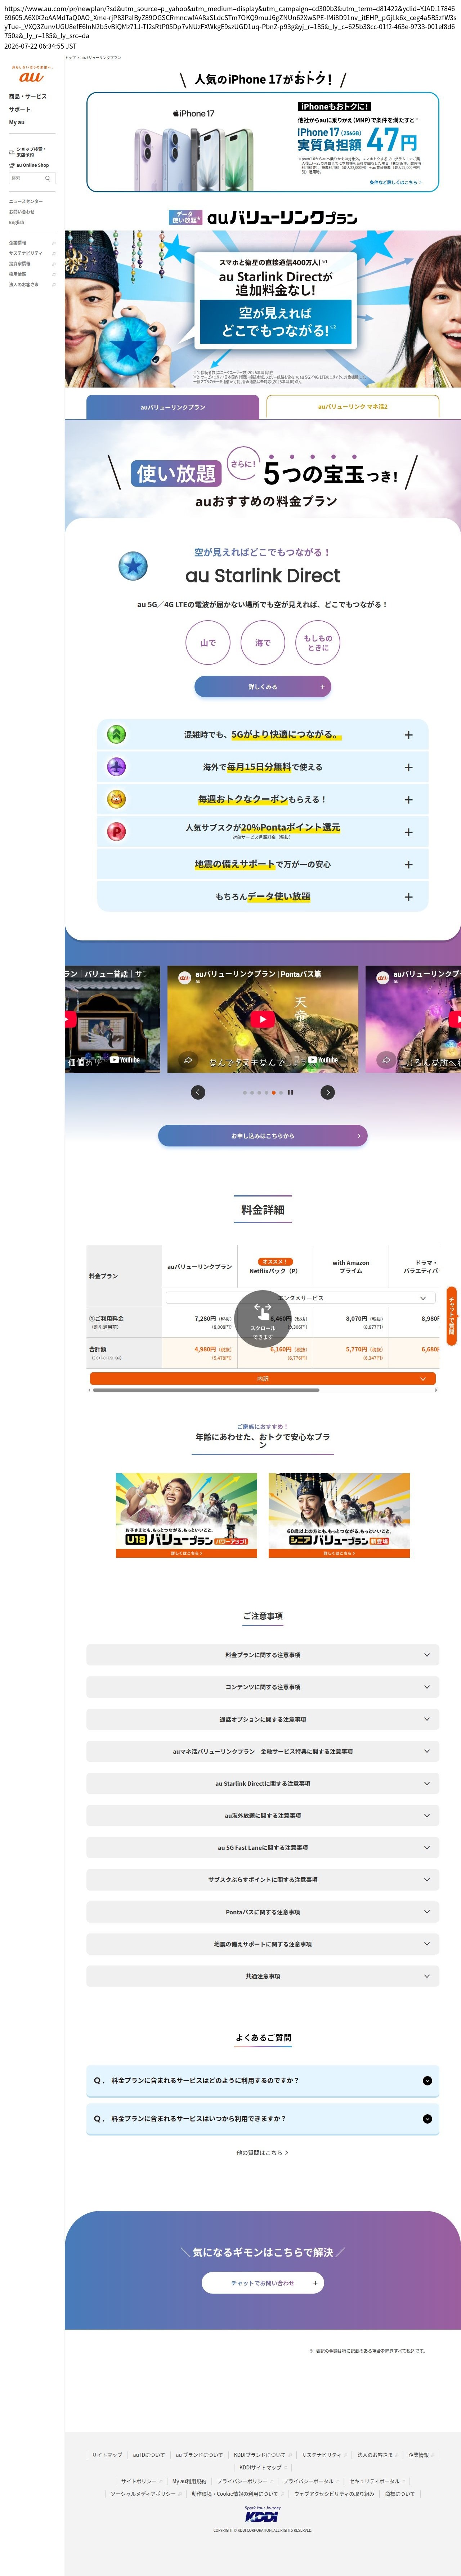
Task: Click お申し込みはこちらから button
Action: coord(263,1136)
